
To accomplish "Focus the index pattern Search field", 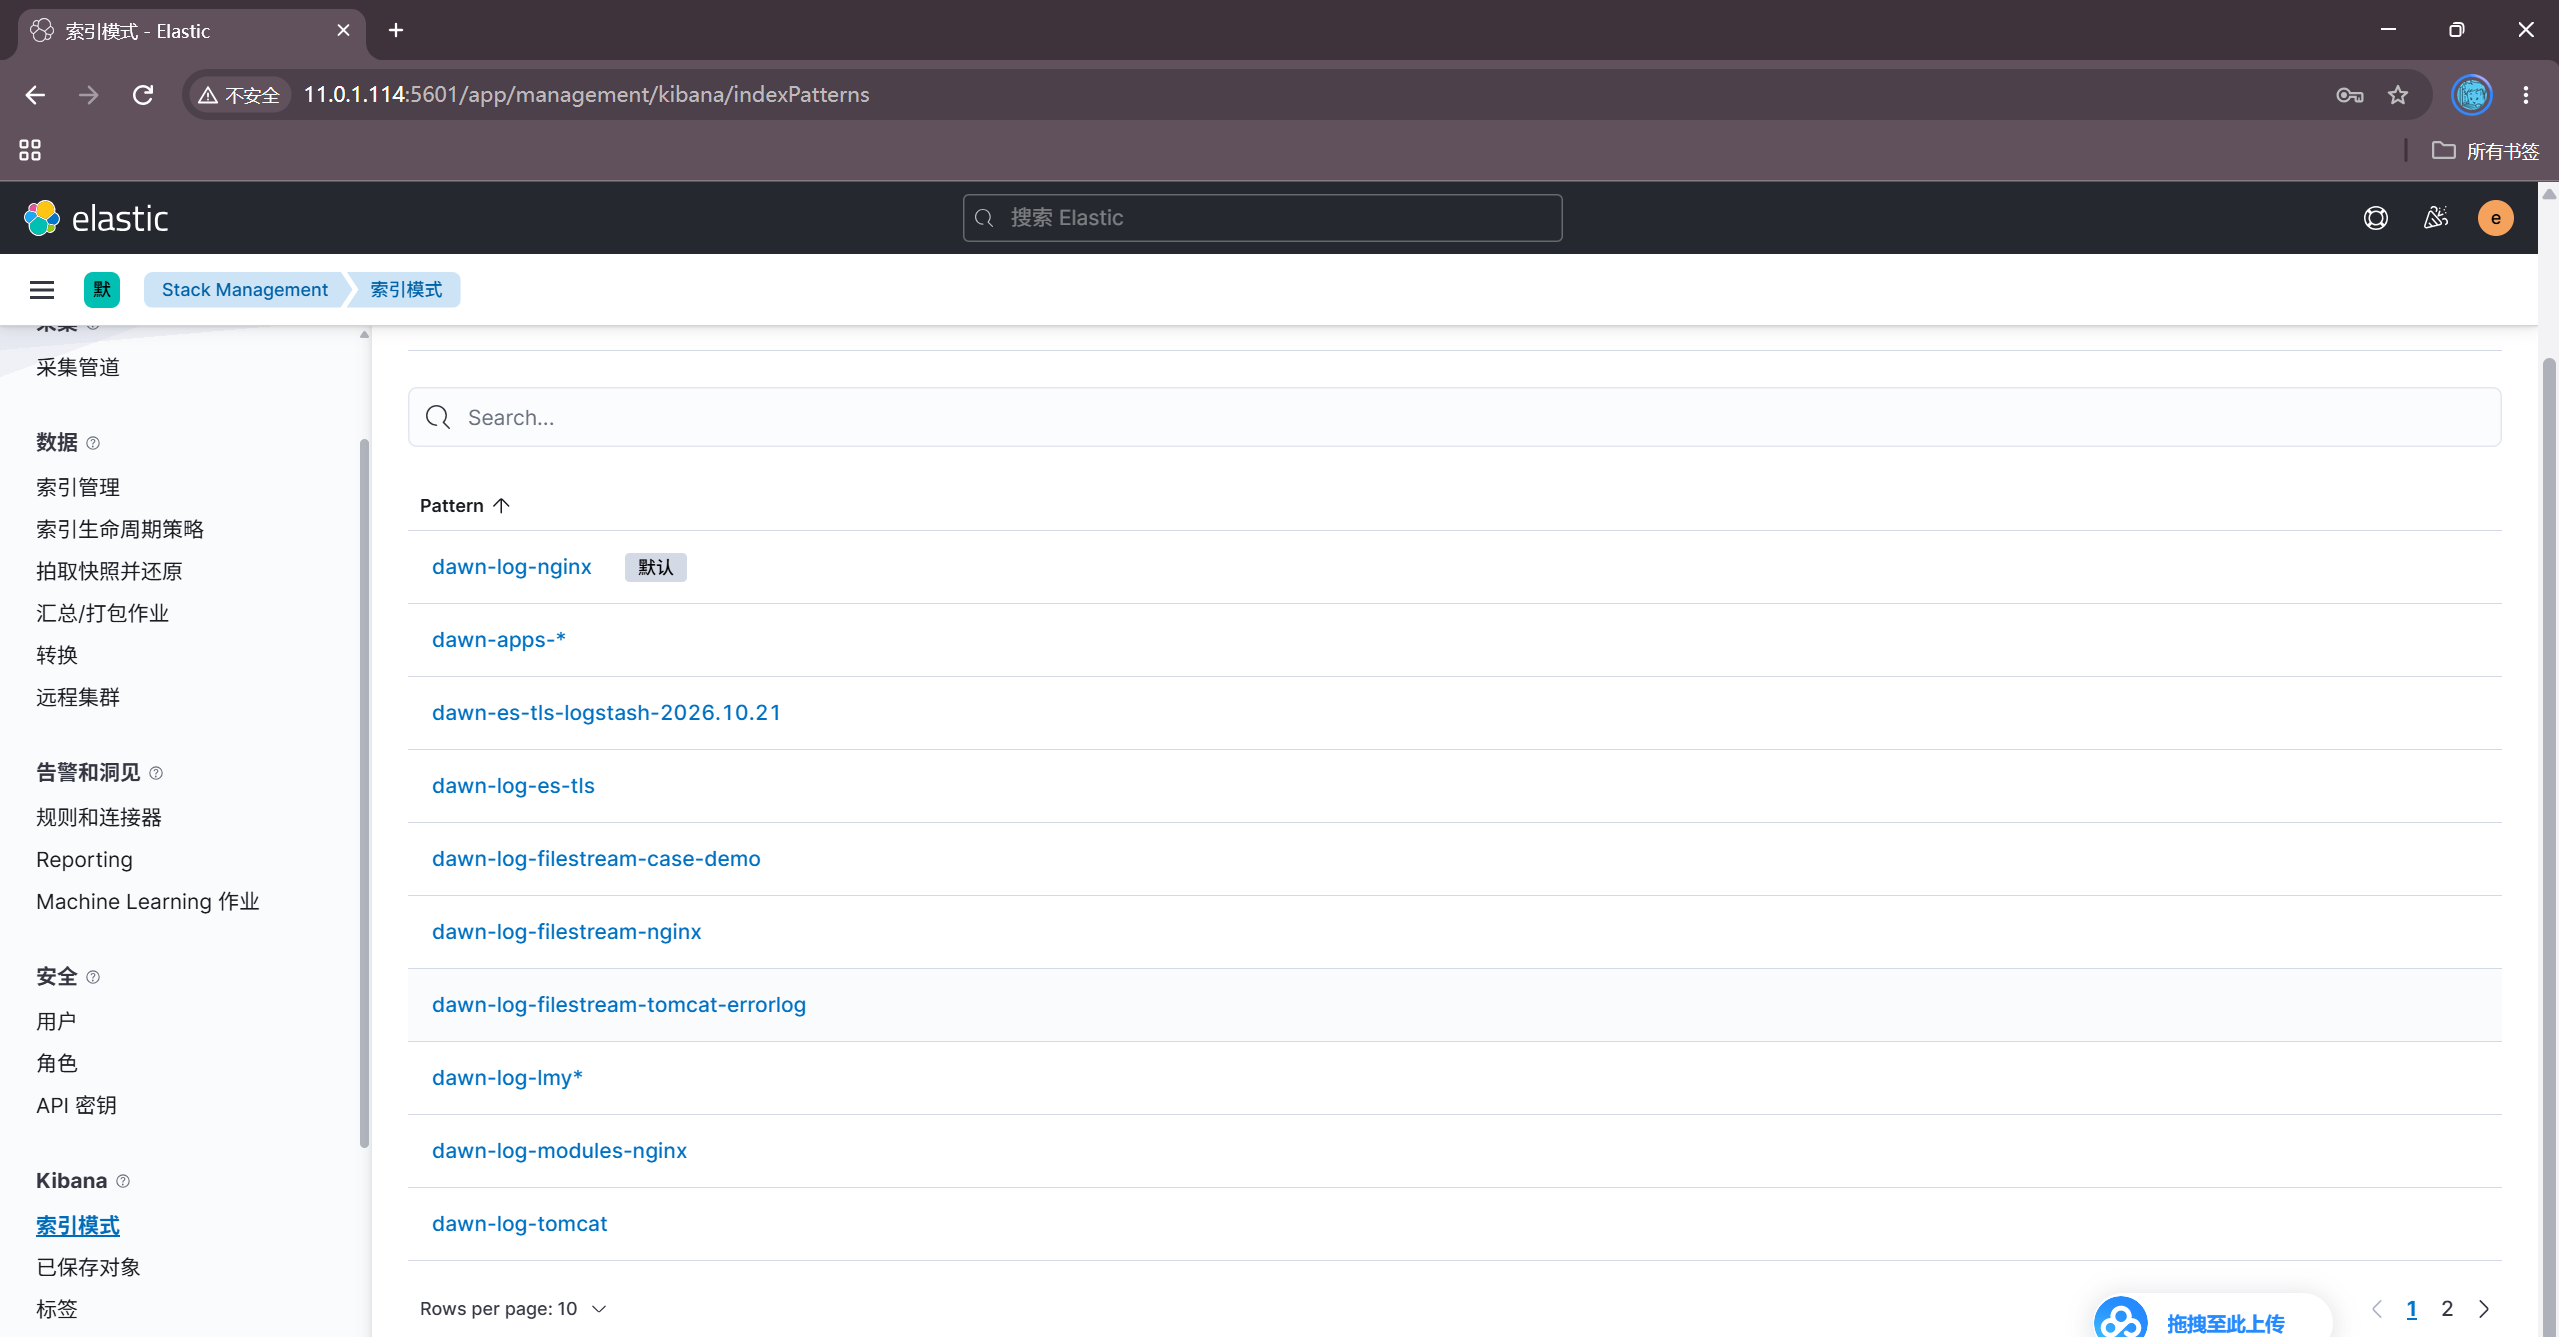I will (1454, 417).
